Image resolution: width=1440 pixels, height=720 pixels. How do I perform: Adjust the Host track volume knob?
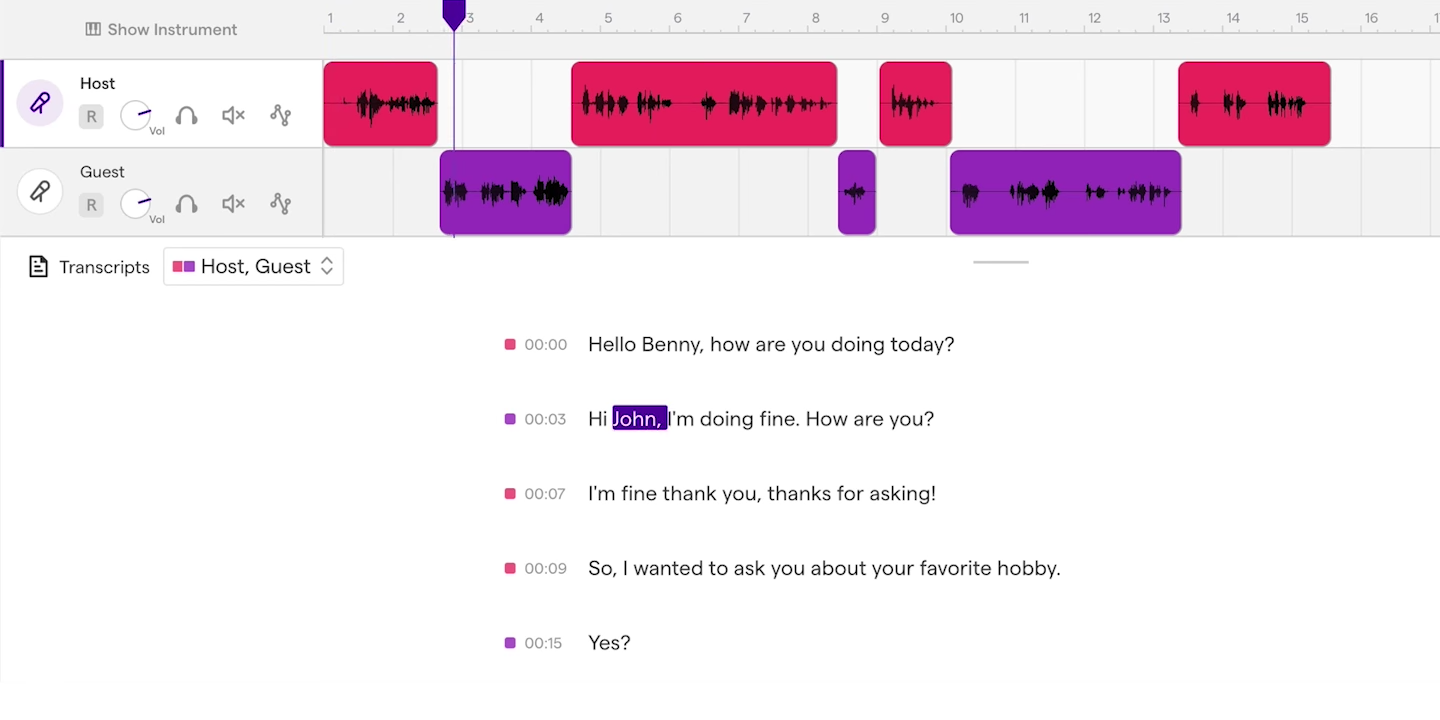pos(135,116)
